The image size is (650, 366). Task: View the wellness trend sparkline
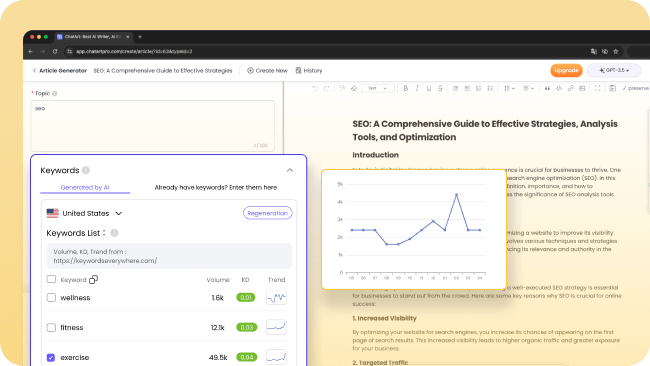[x=276, y=298]
